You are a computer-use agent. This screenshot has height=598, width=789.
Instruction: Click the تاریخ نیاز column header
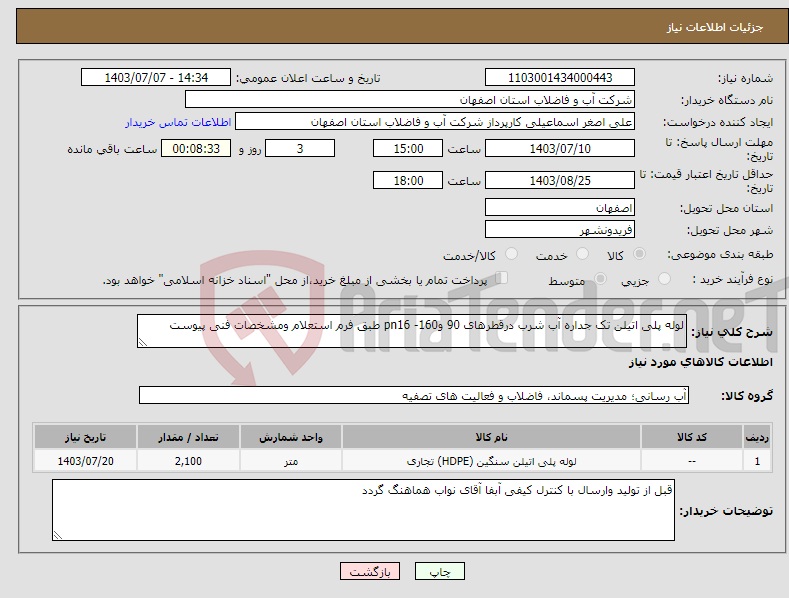click(x=86, y=437)
